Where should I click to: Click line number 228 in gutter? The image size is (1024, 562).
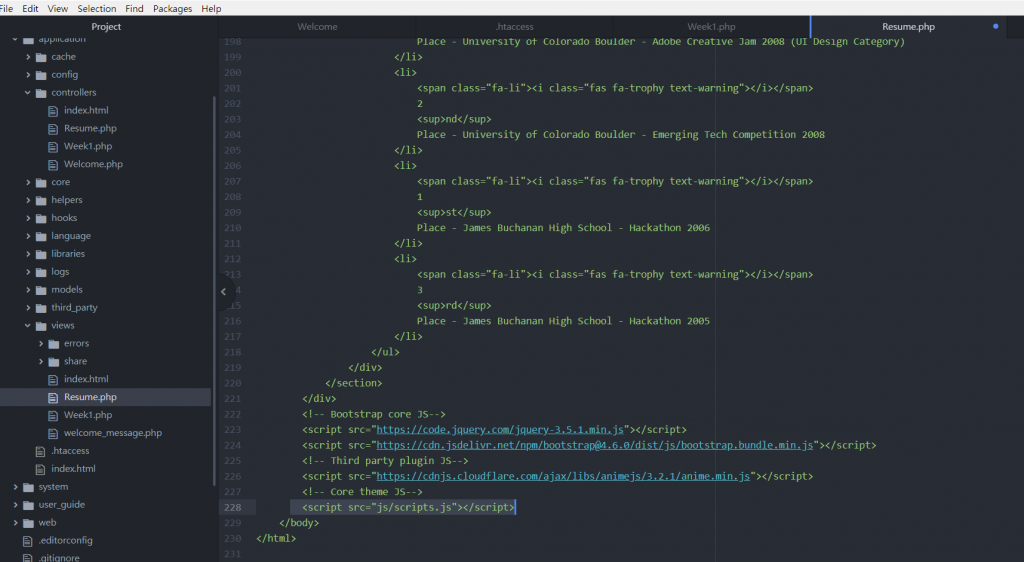click(x=232, y=507)
